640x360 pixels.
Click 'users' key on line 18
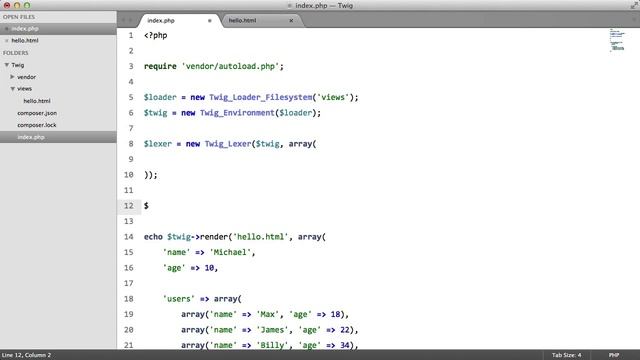click(x=179, y=299)
